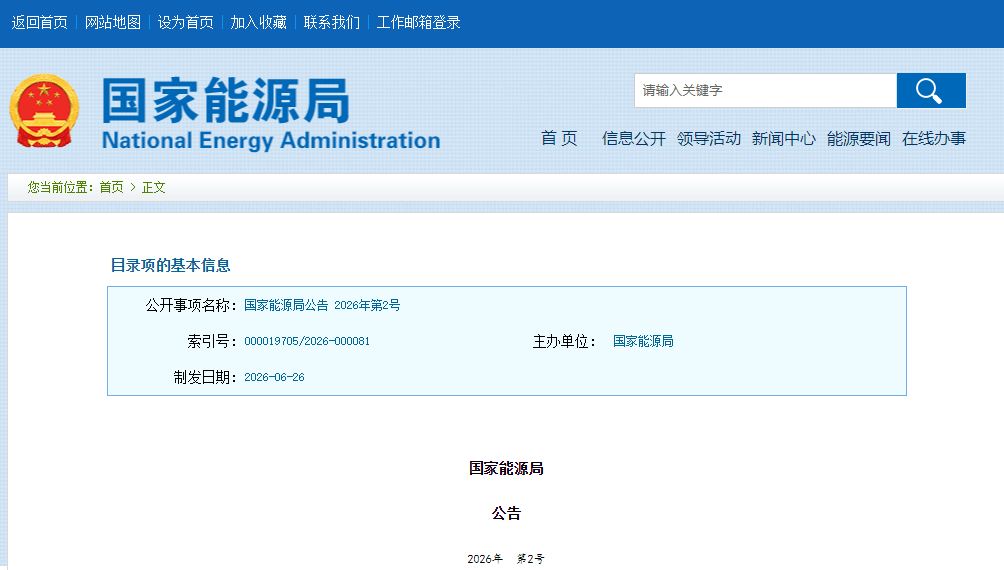The width and height of the screenshot is (1004, 570).
Task: Click 首页 in the breadcrumb
Action: [x=111, y=187]
